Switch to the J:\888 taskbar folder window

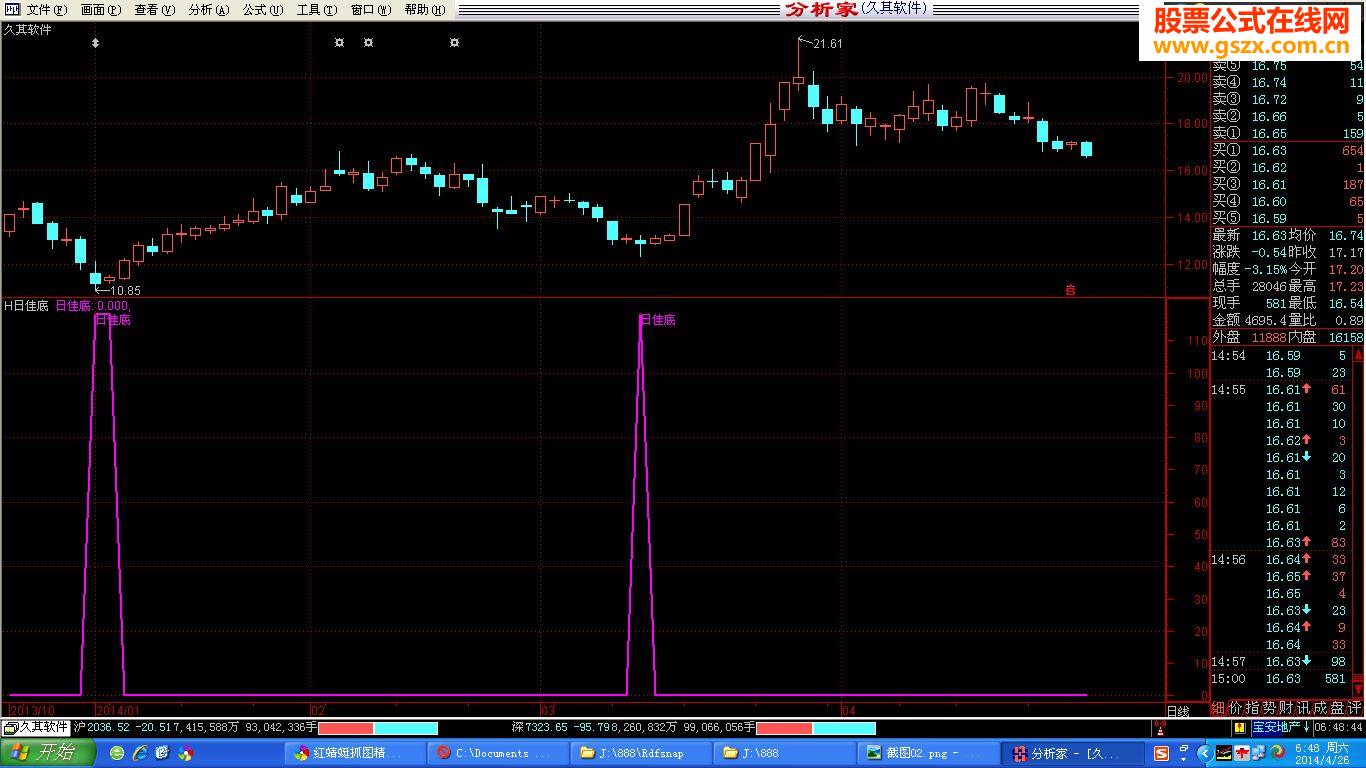point(783,753)
